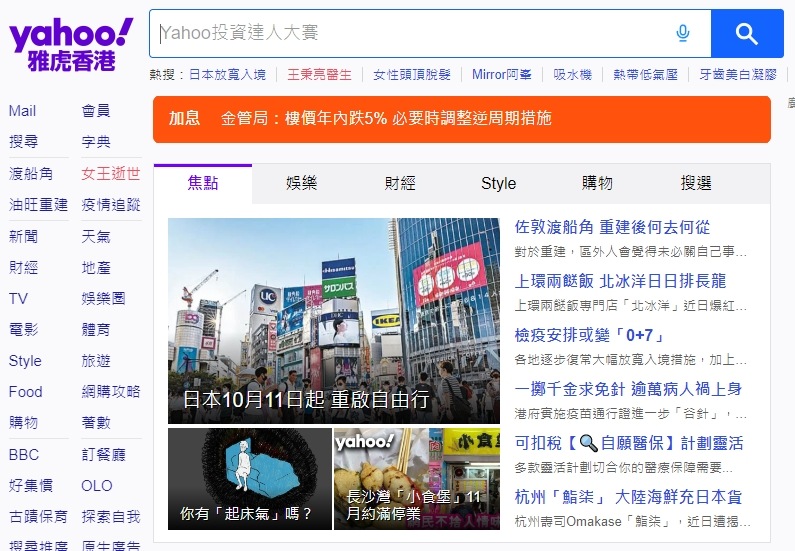795x551 pixels.
Task: Open the 日本10月11日起 重啟自由行 photo story
Action: pos(334,321)
